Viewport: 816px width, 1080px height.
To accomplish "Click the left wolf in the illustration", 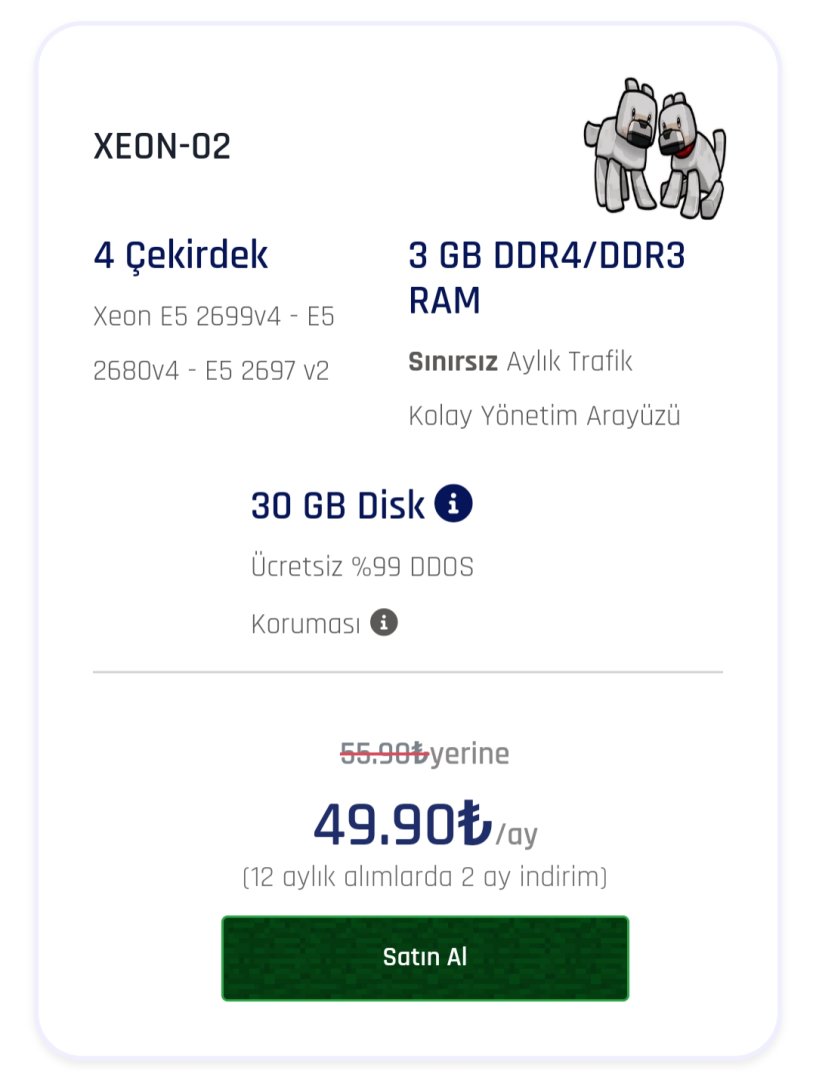I will pos(622,147).
